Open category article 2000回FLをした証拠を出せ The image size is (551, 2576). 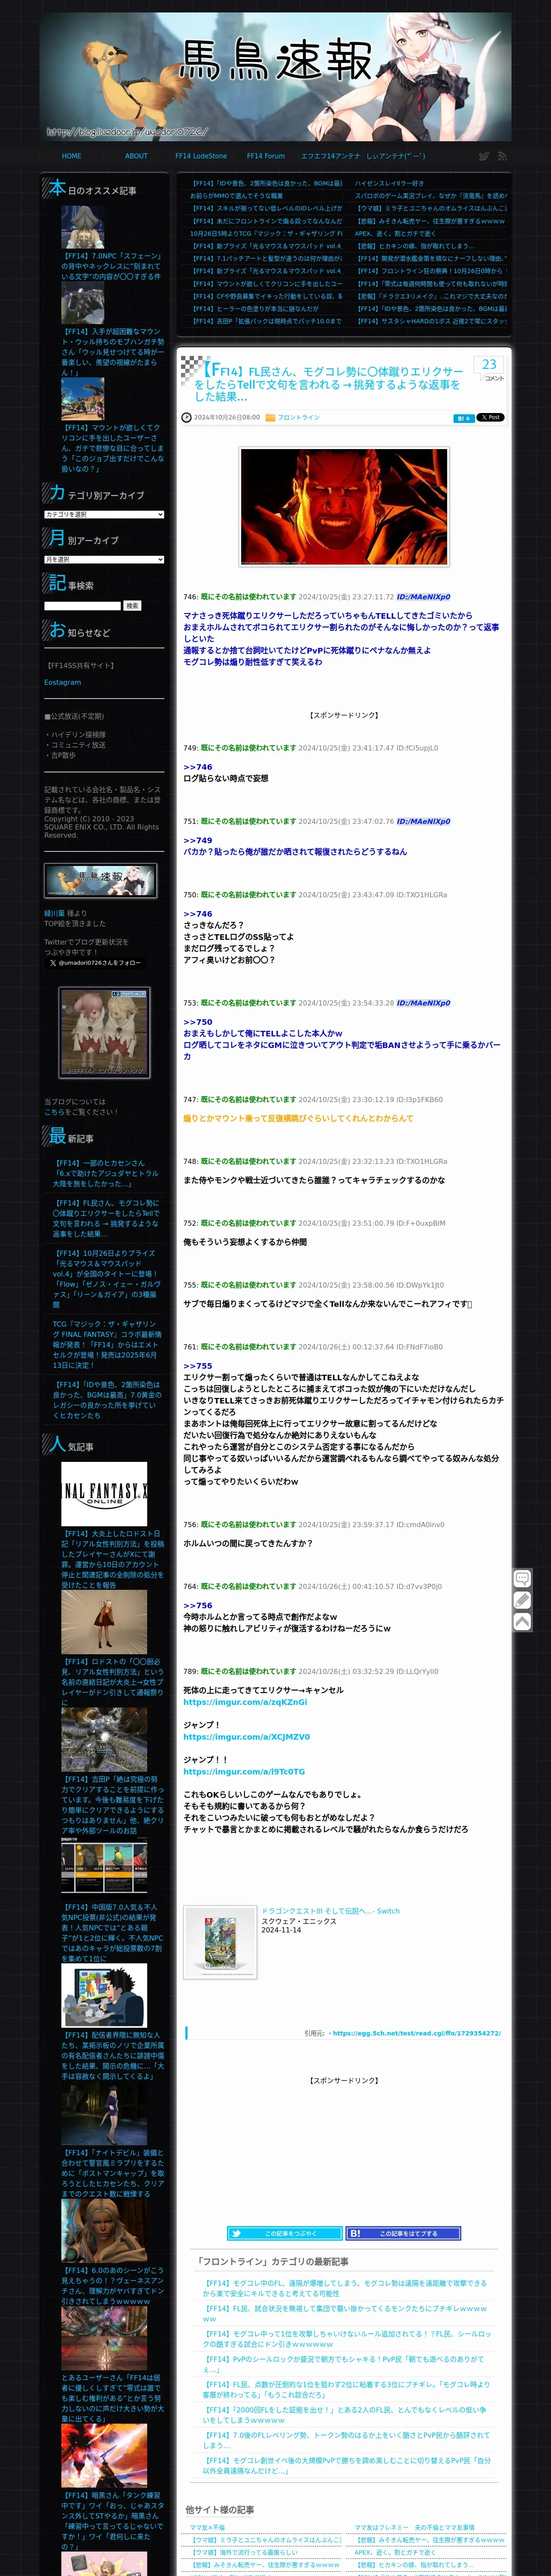(x=346, y=2415)
